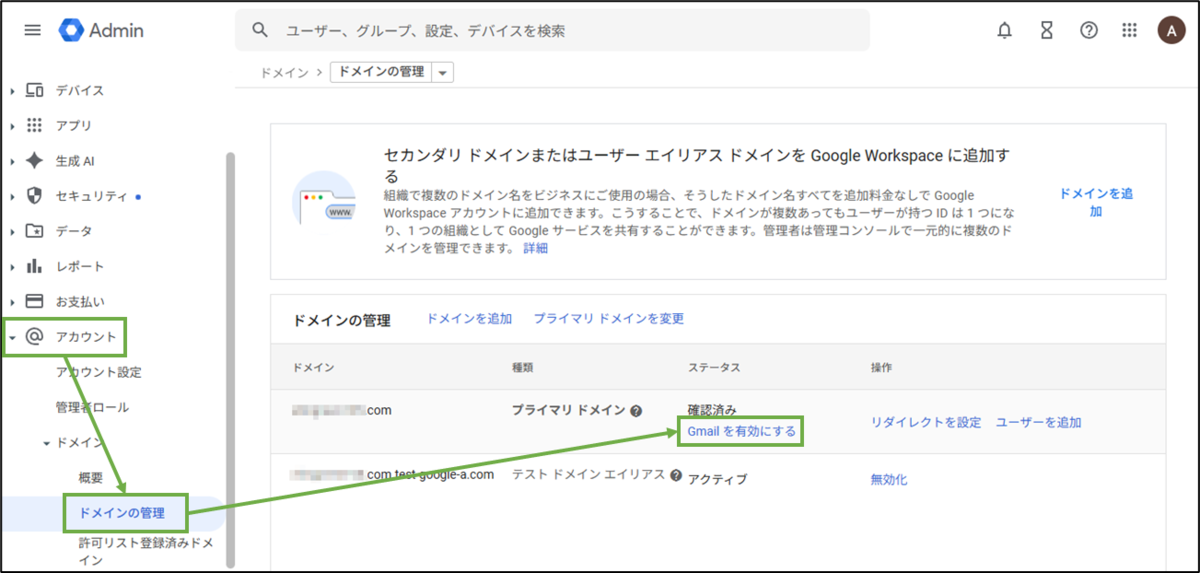The image size is (1200, 573).
Task: Open 概要 under ドメイン
Action: pos(91,478)
